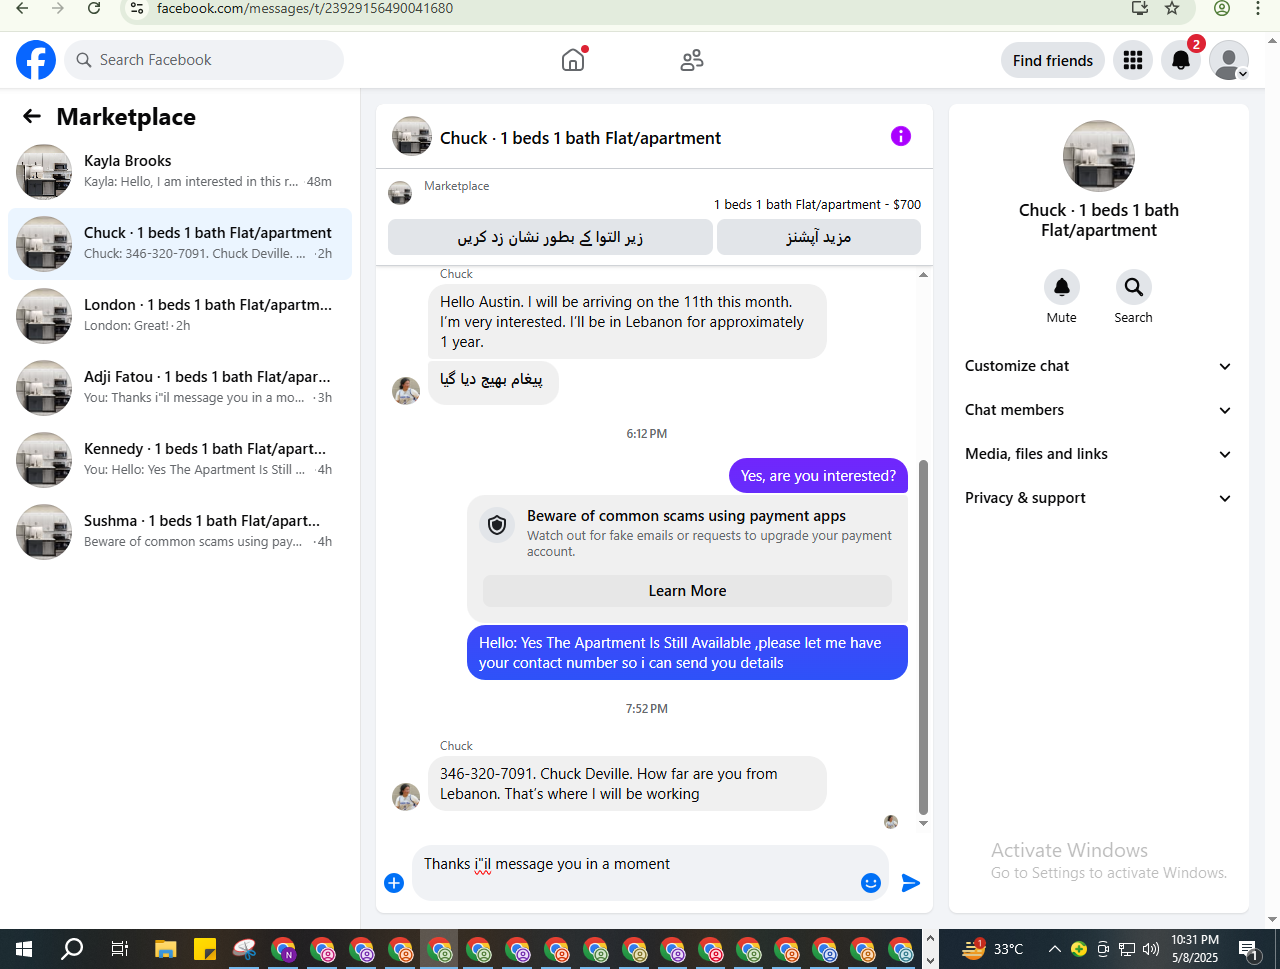The image size is (1280, 969).
Task: Click the Search icon in chat details panel
Action: click(x=1134, y=287)
